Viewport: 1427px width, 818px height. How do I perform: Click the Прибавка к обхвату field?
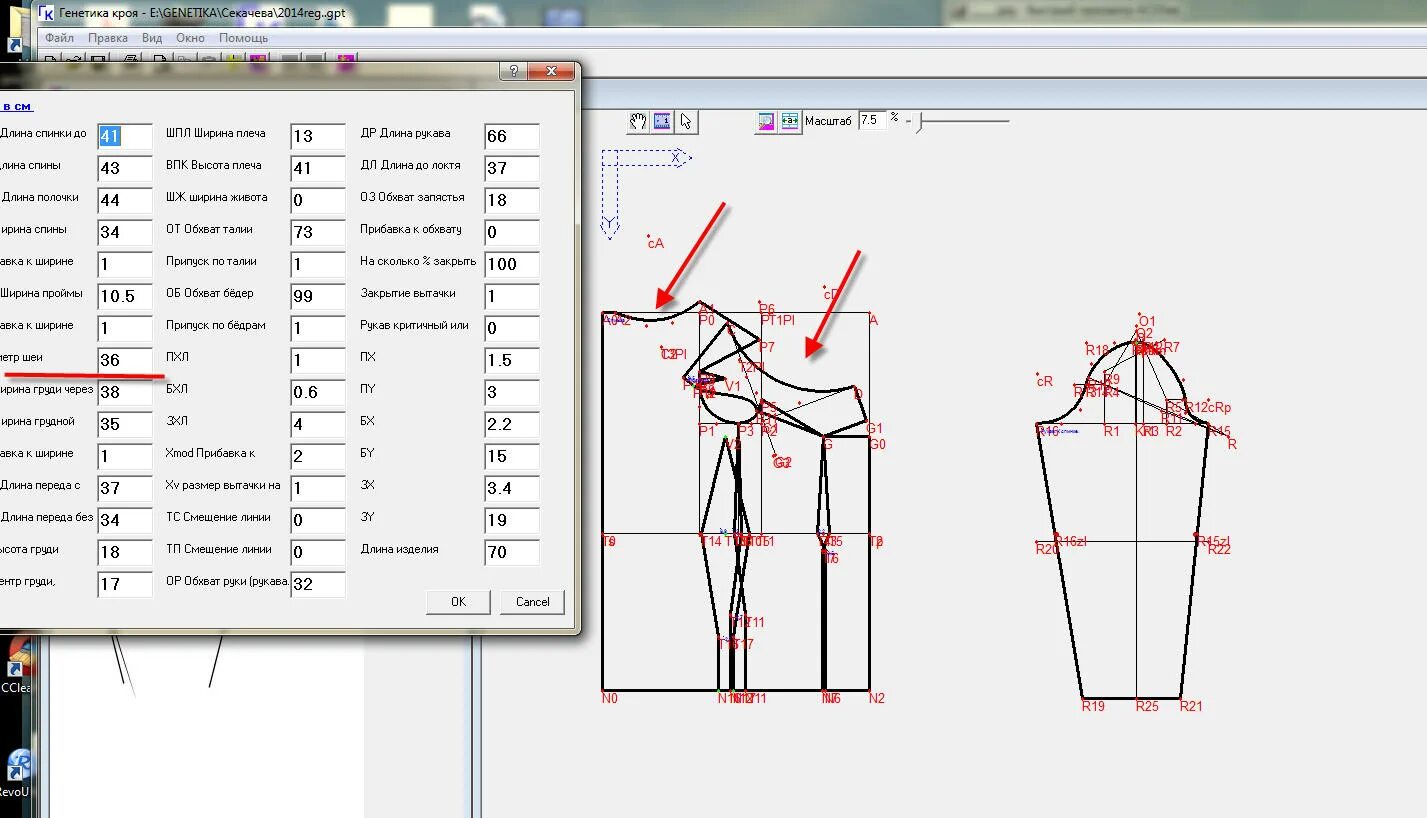512,232
